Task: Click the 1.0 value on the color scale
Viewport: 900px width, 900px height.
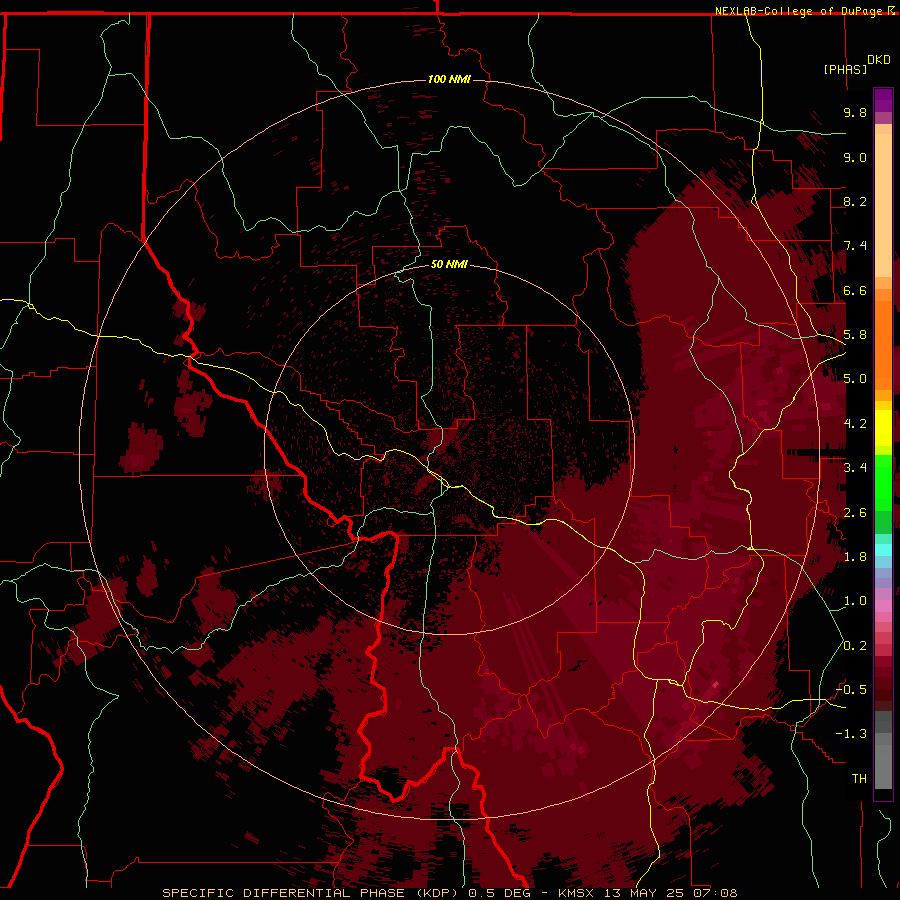Action: click(x=855, y=601)
